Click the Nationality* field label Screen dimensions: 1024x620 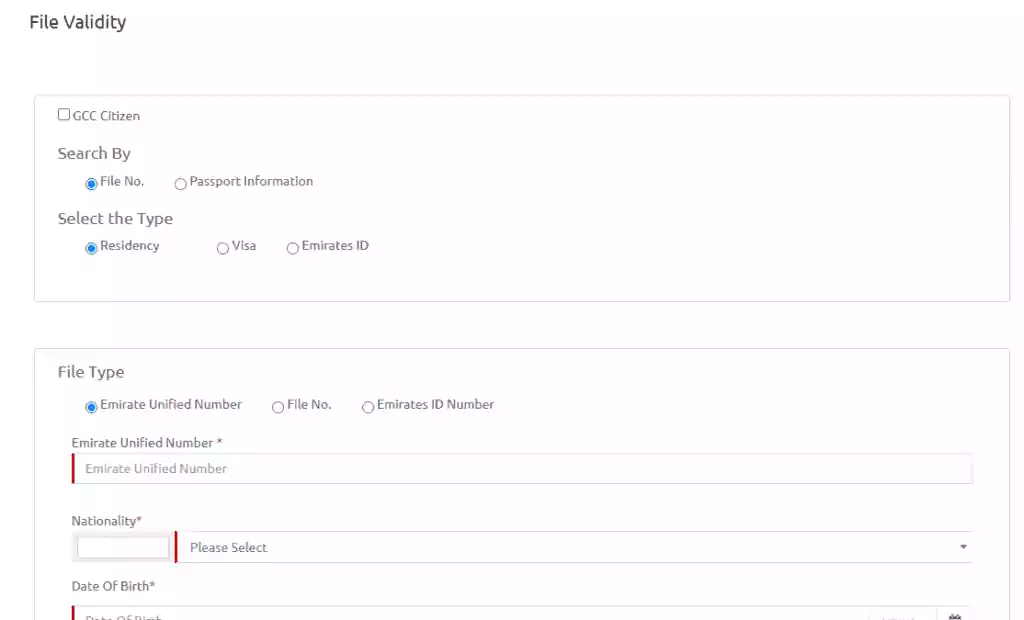(x=106, y=521)
